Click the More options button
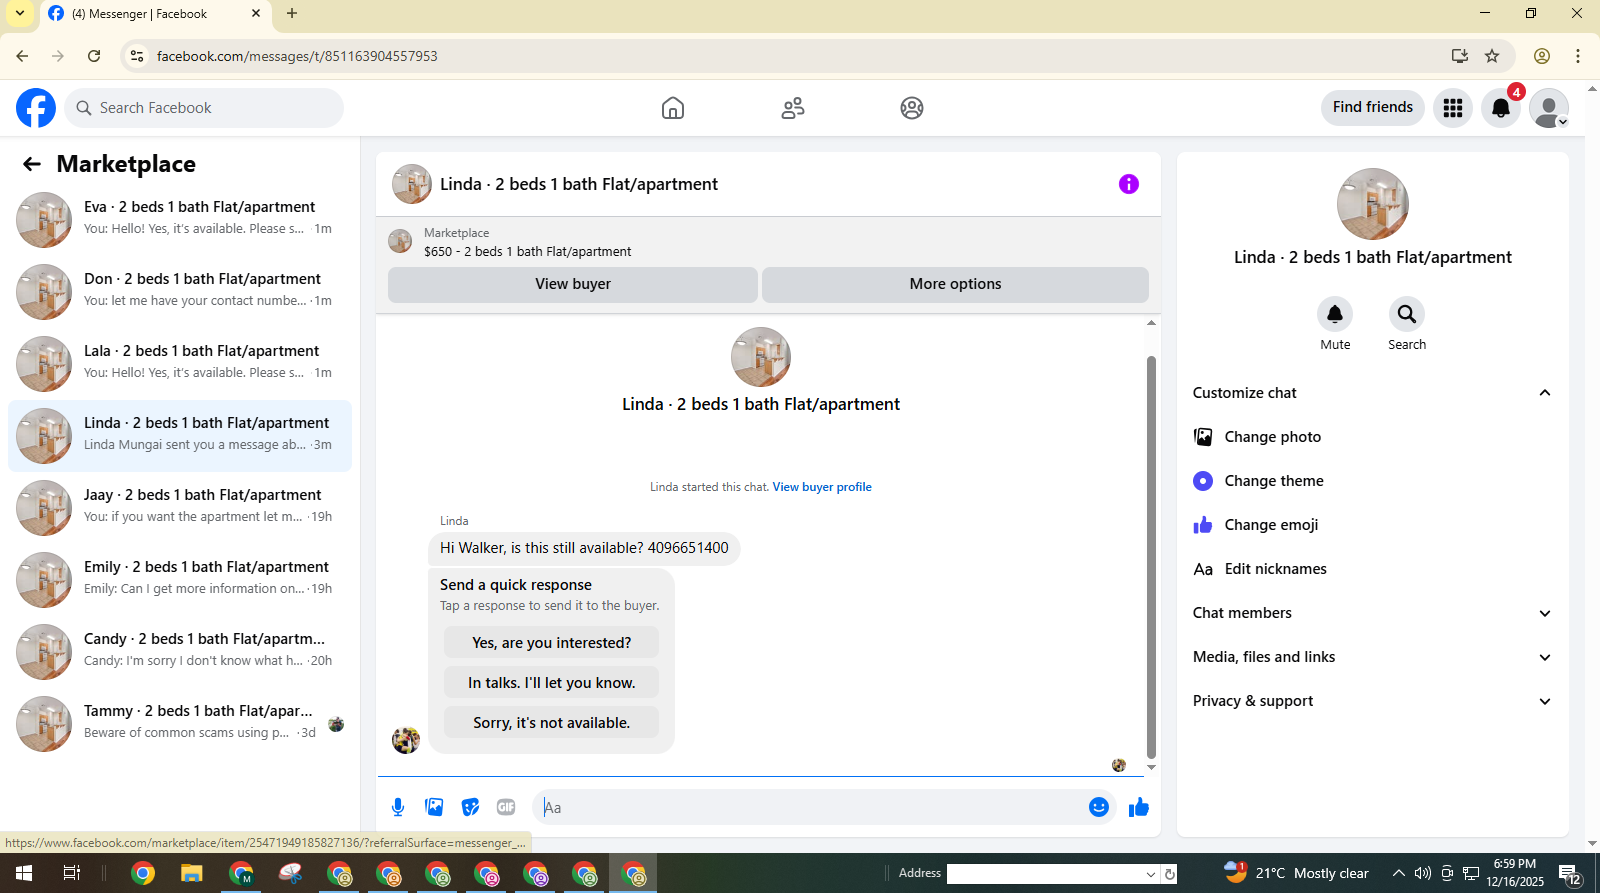1600x893 pixels. click(x=955, y=284)
